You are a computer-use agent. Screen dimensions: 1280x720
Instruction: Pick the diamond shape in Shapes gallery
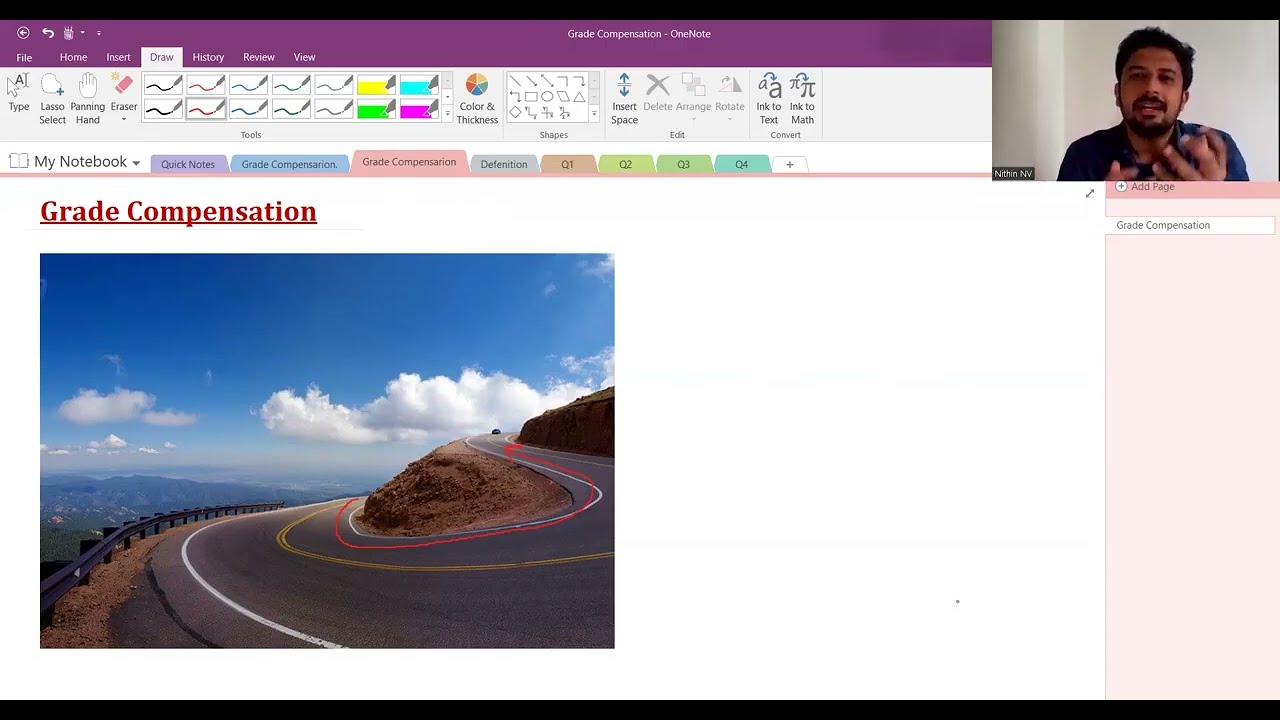515,113
